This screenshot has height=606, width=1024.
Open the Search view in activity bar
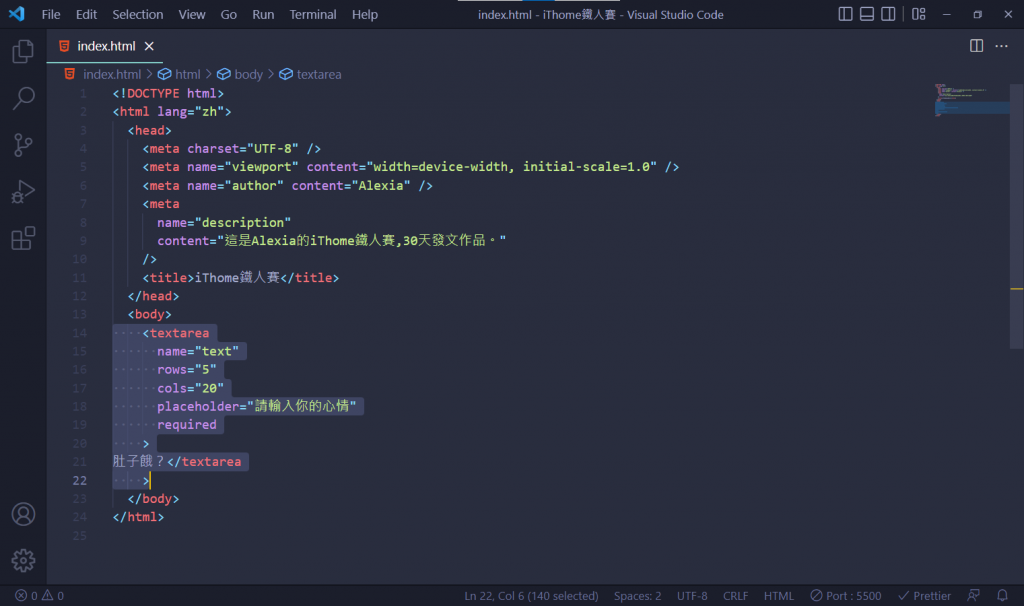tap(23, 98)
